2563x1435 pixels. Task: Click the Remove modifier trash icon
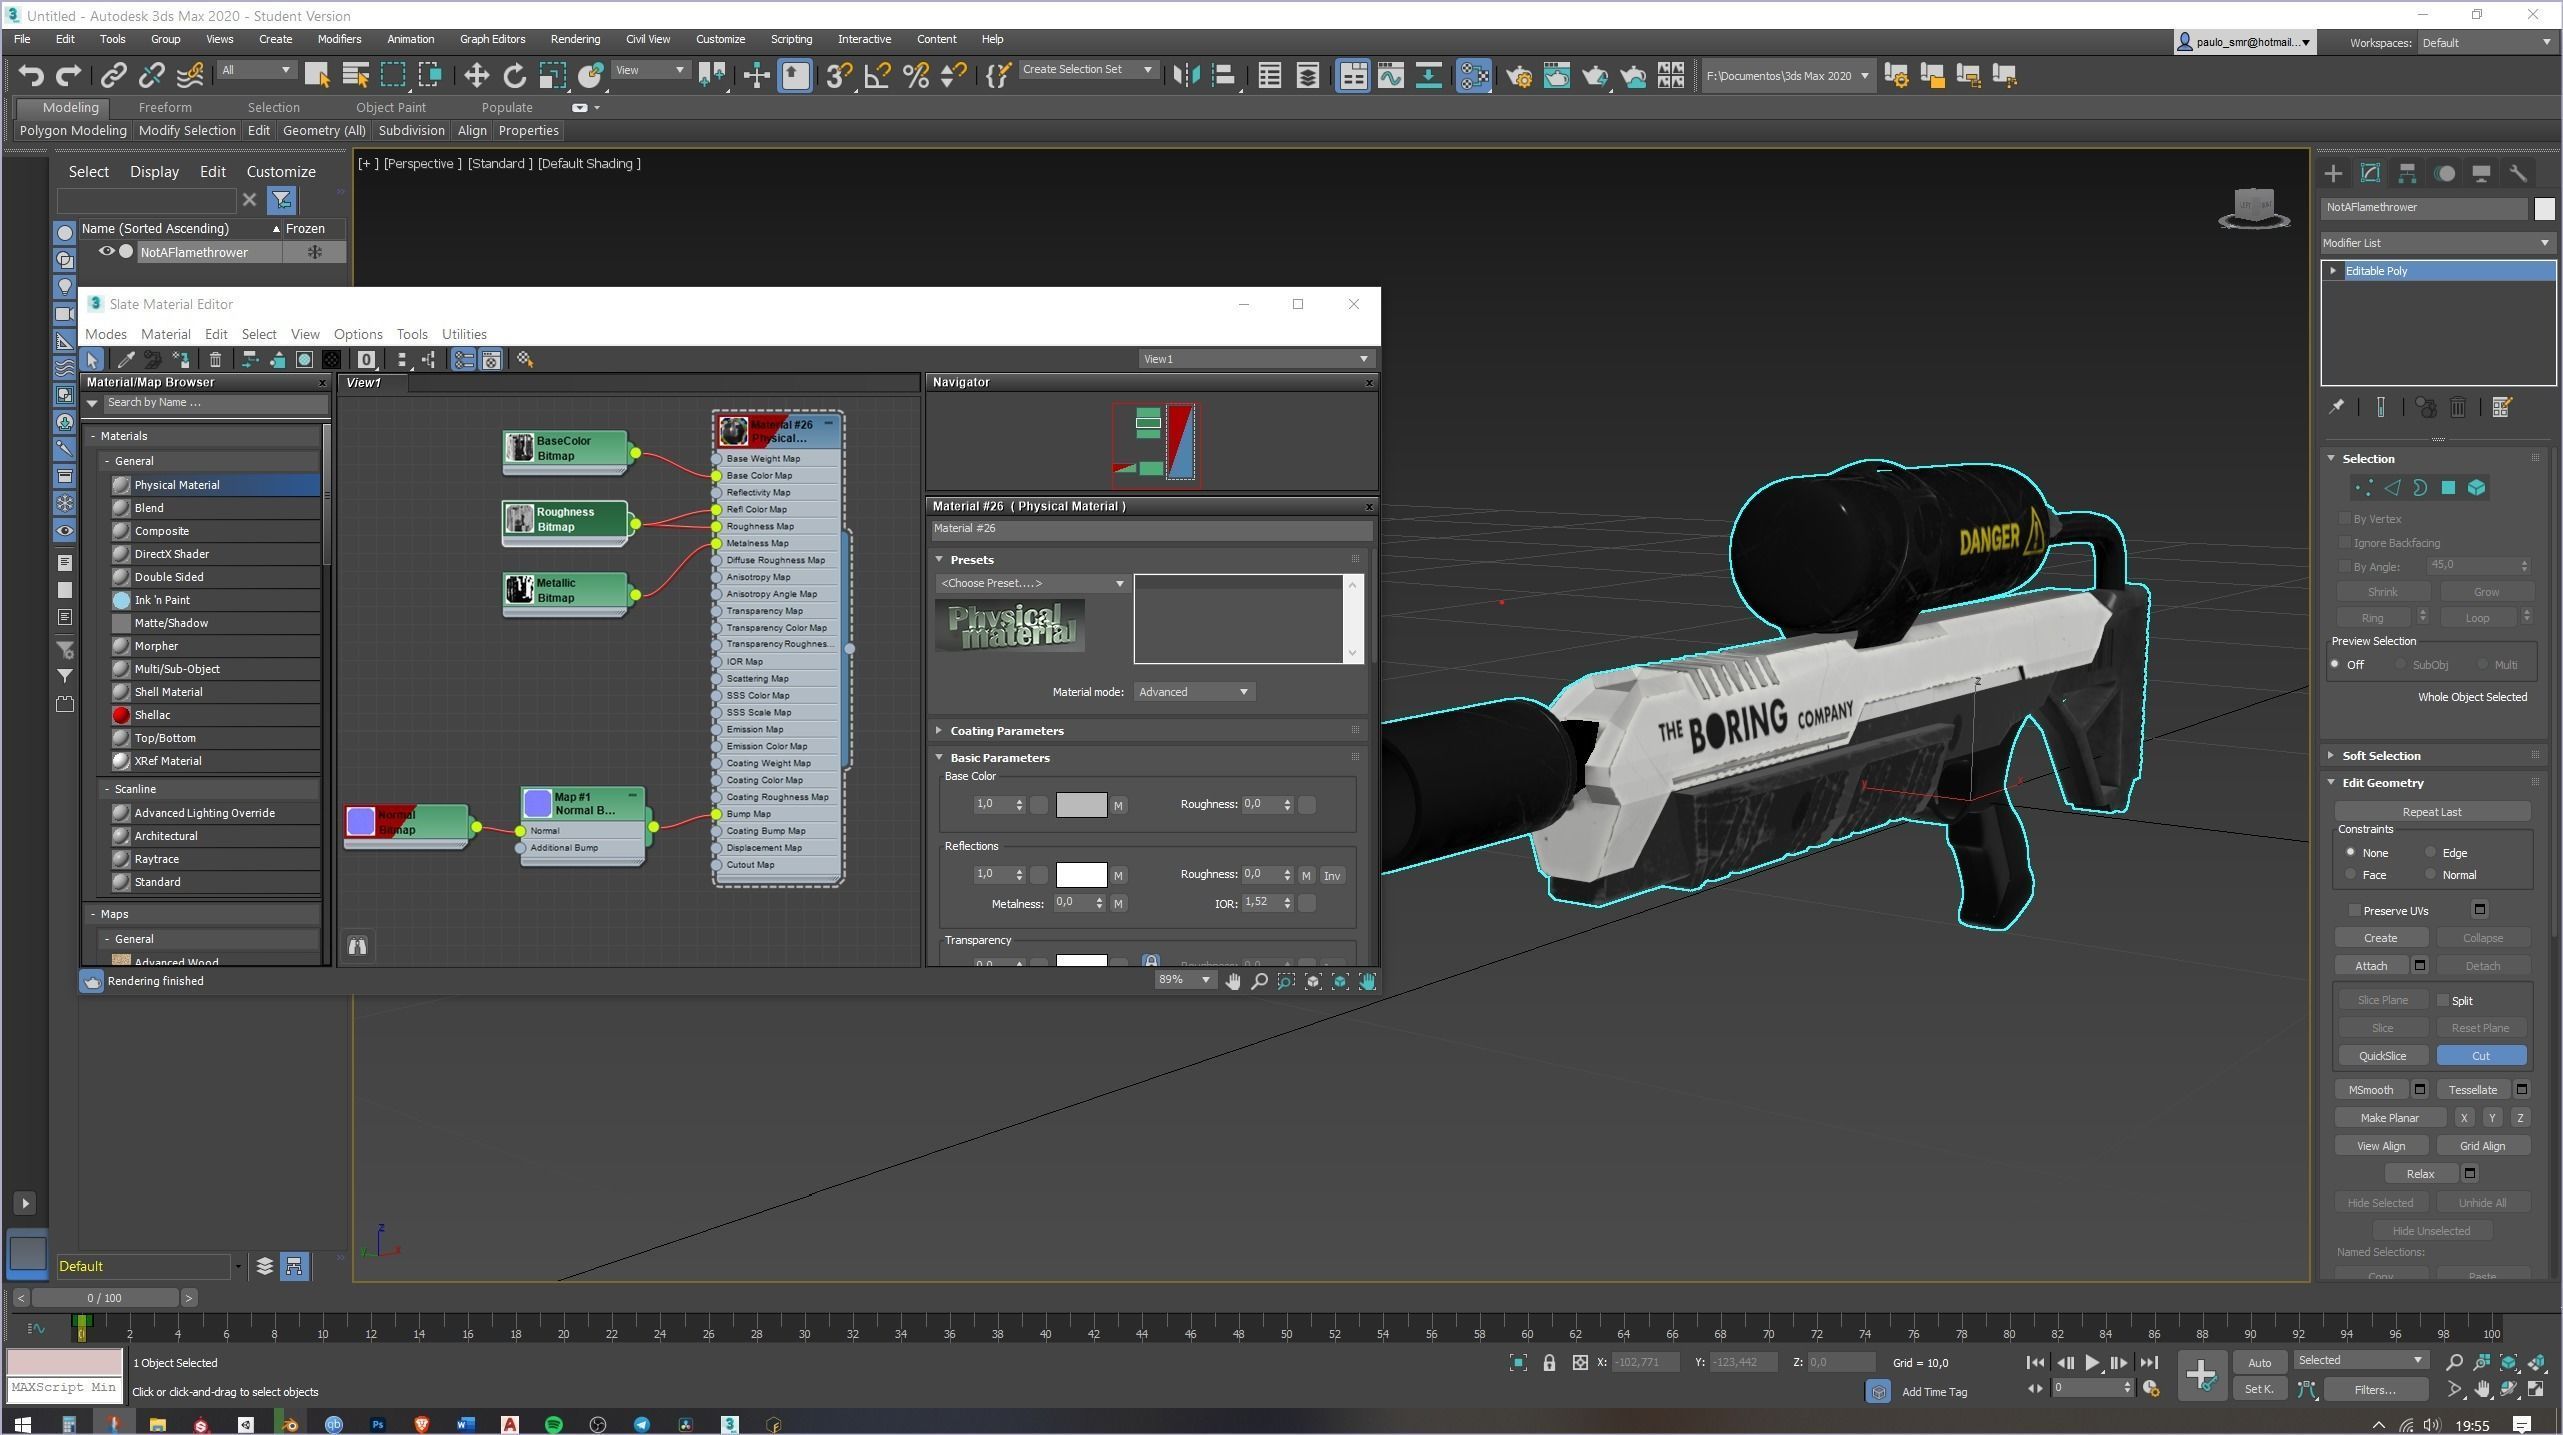[2458, 407]
